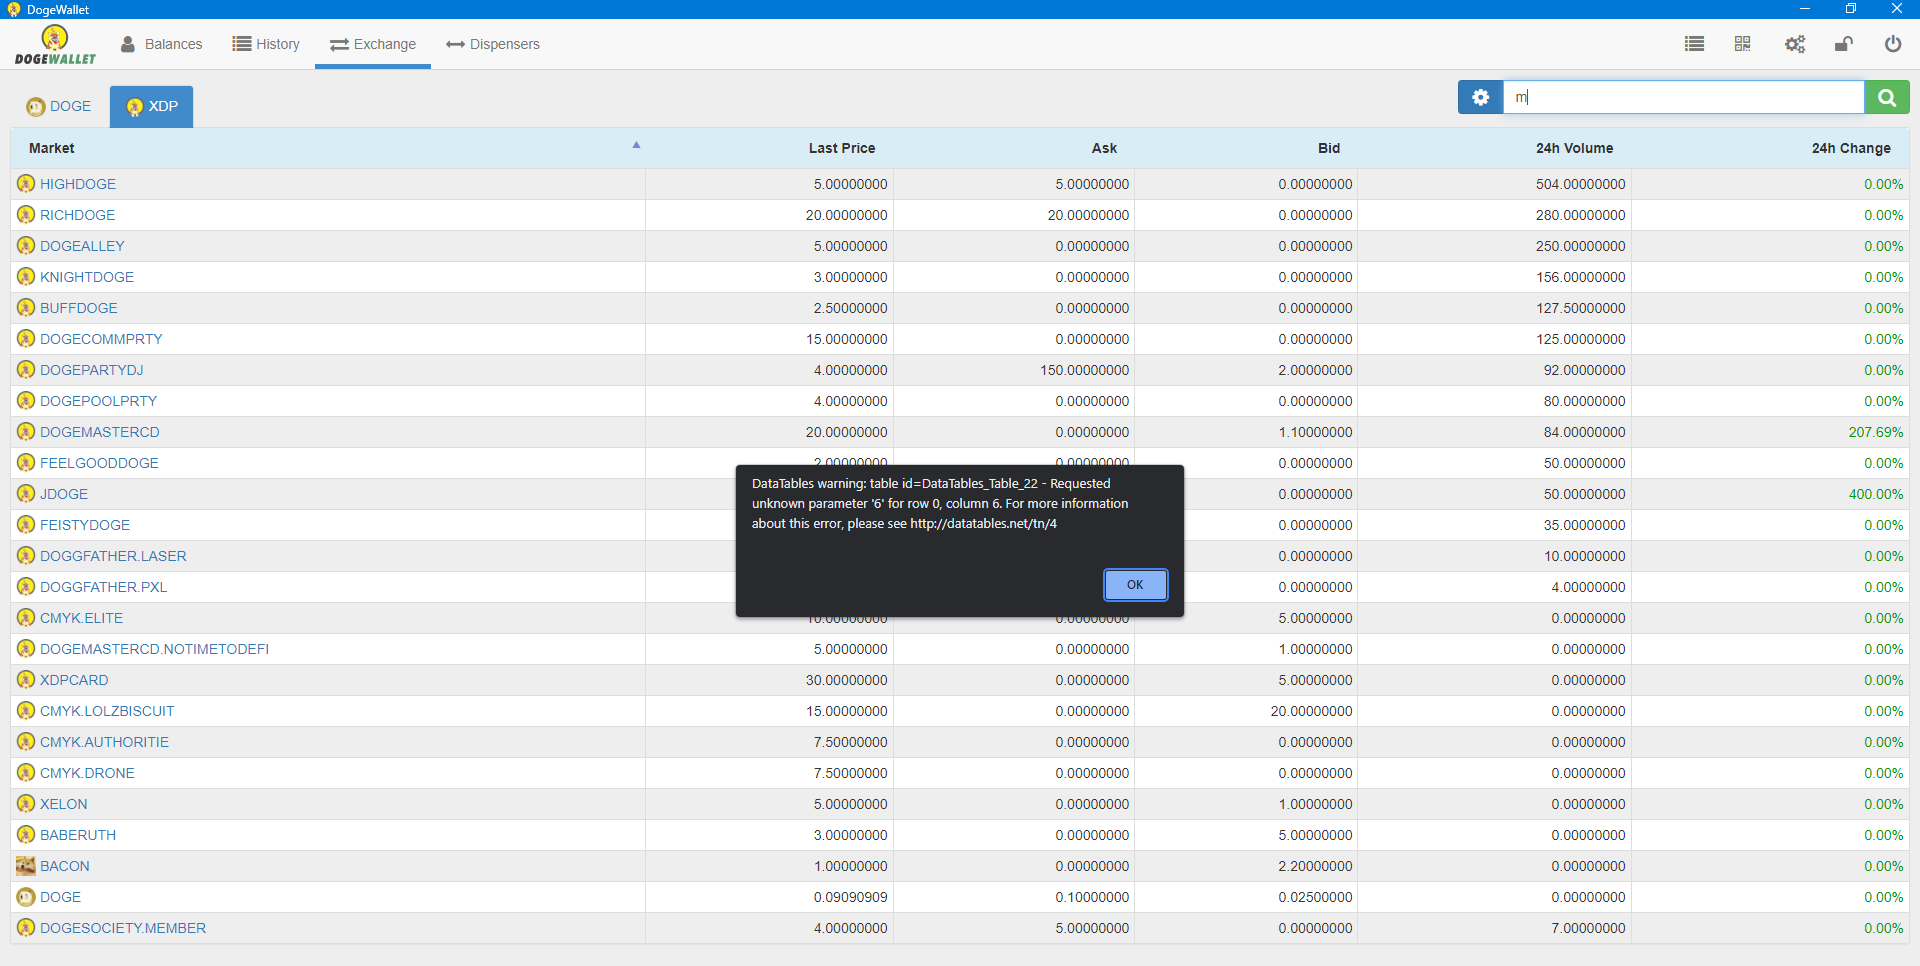Open the BUFFDOGE market link
The image size is (1920, 966).
coord(79,308)
